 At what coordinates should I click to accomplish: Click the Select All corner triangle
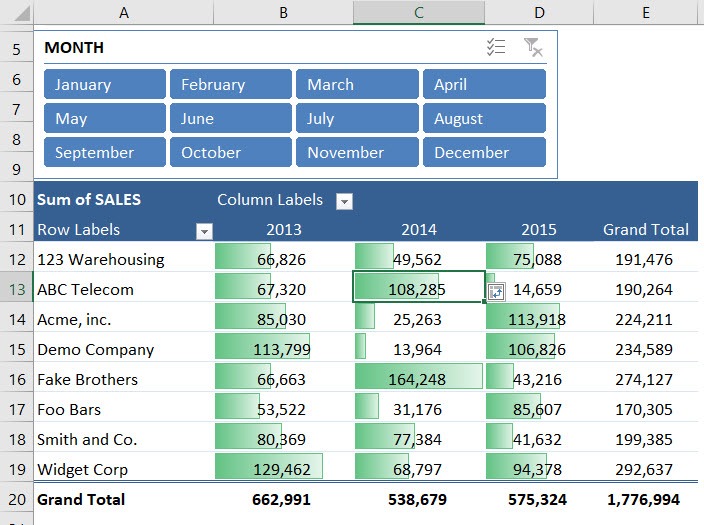coord(22,13)
